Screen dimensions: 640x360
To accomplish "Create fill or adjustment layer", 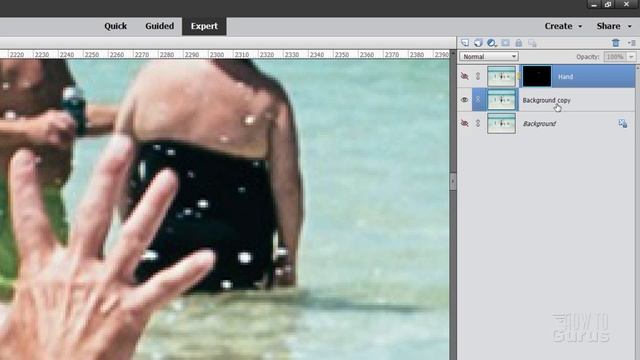I will [x=492, y=43].
